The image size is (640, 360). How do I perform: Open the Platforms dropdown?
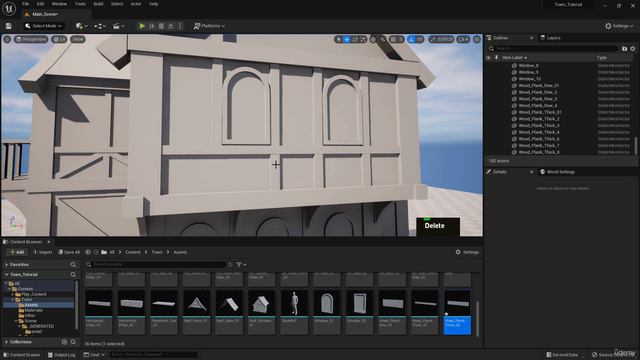(209, 26)
